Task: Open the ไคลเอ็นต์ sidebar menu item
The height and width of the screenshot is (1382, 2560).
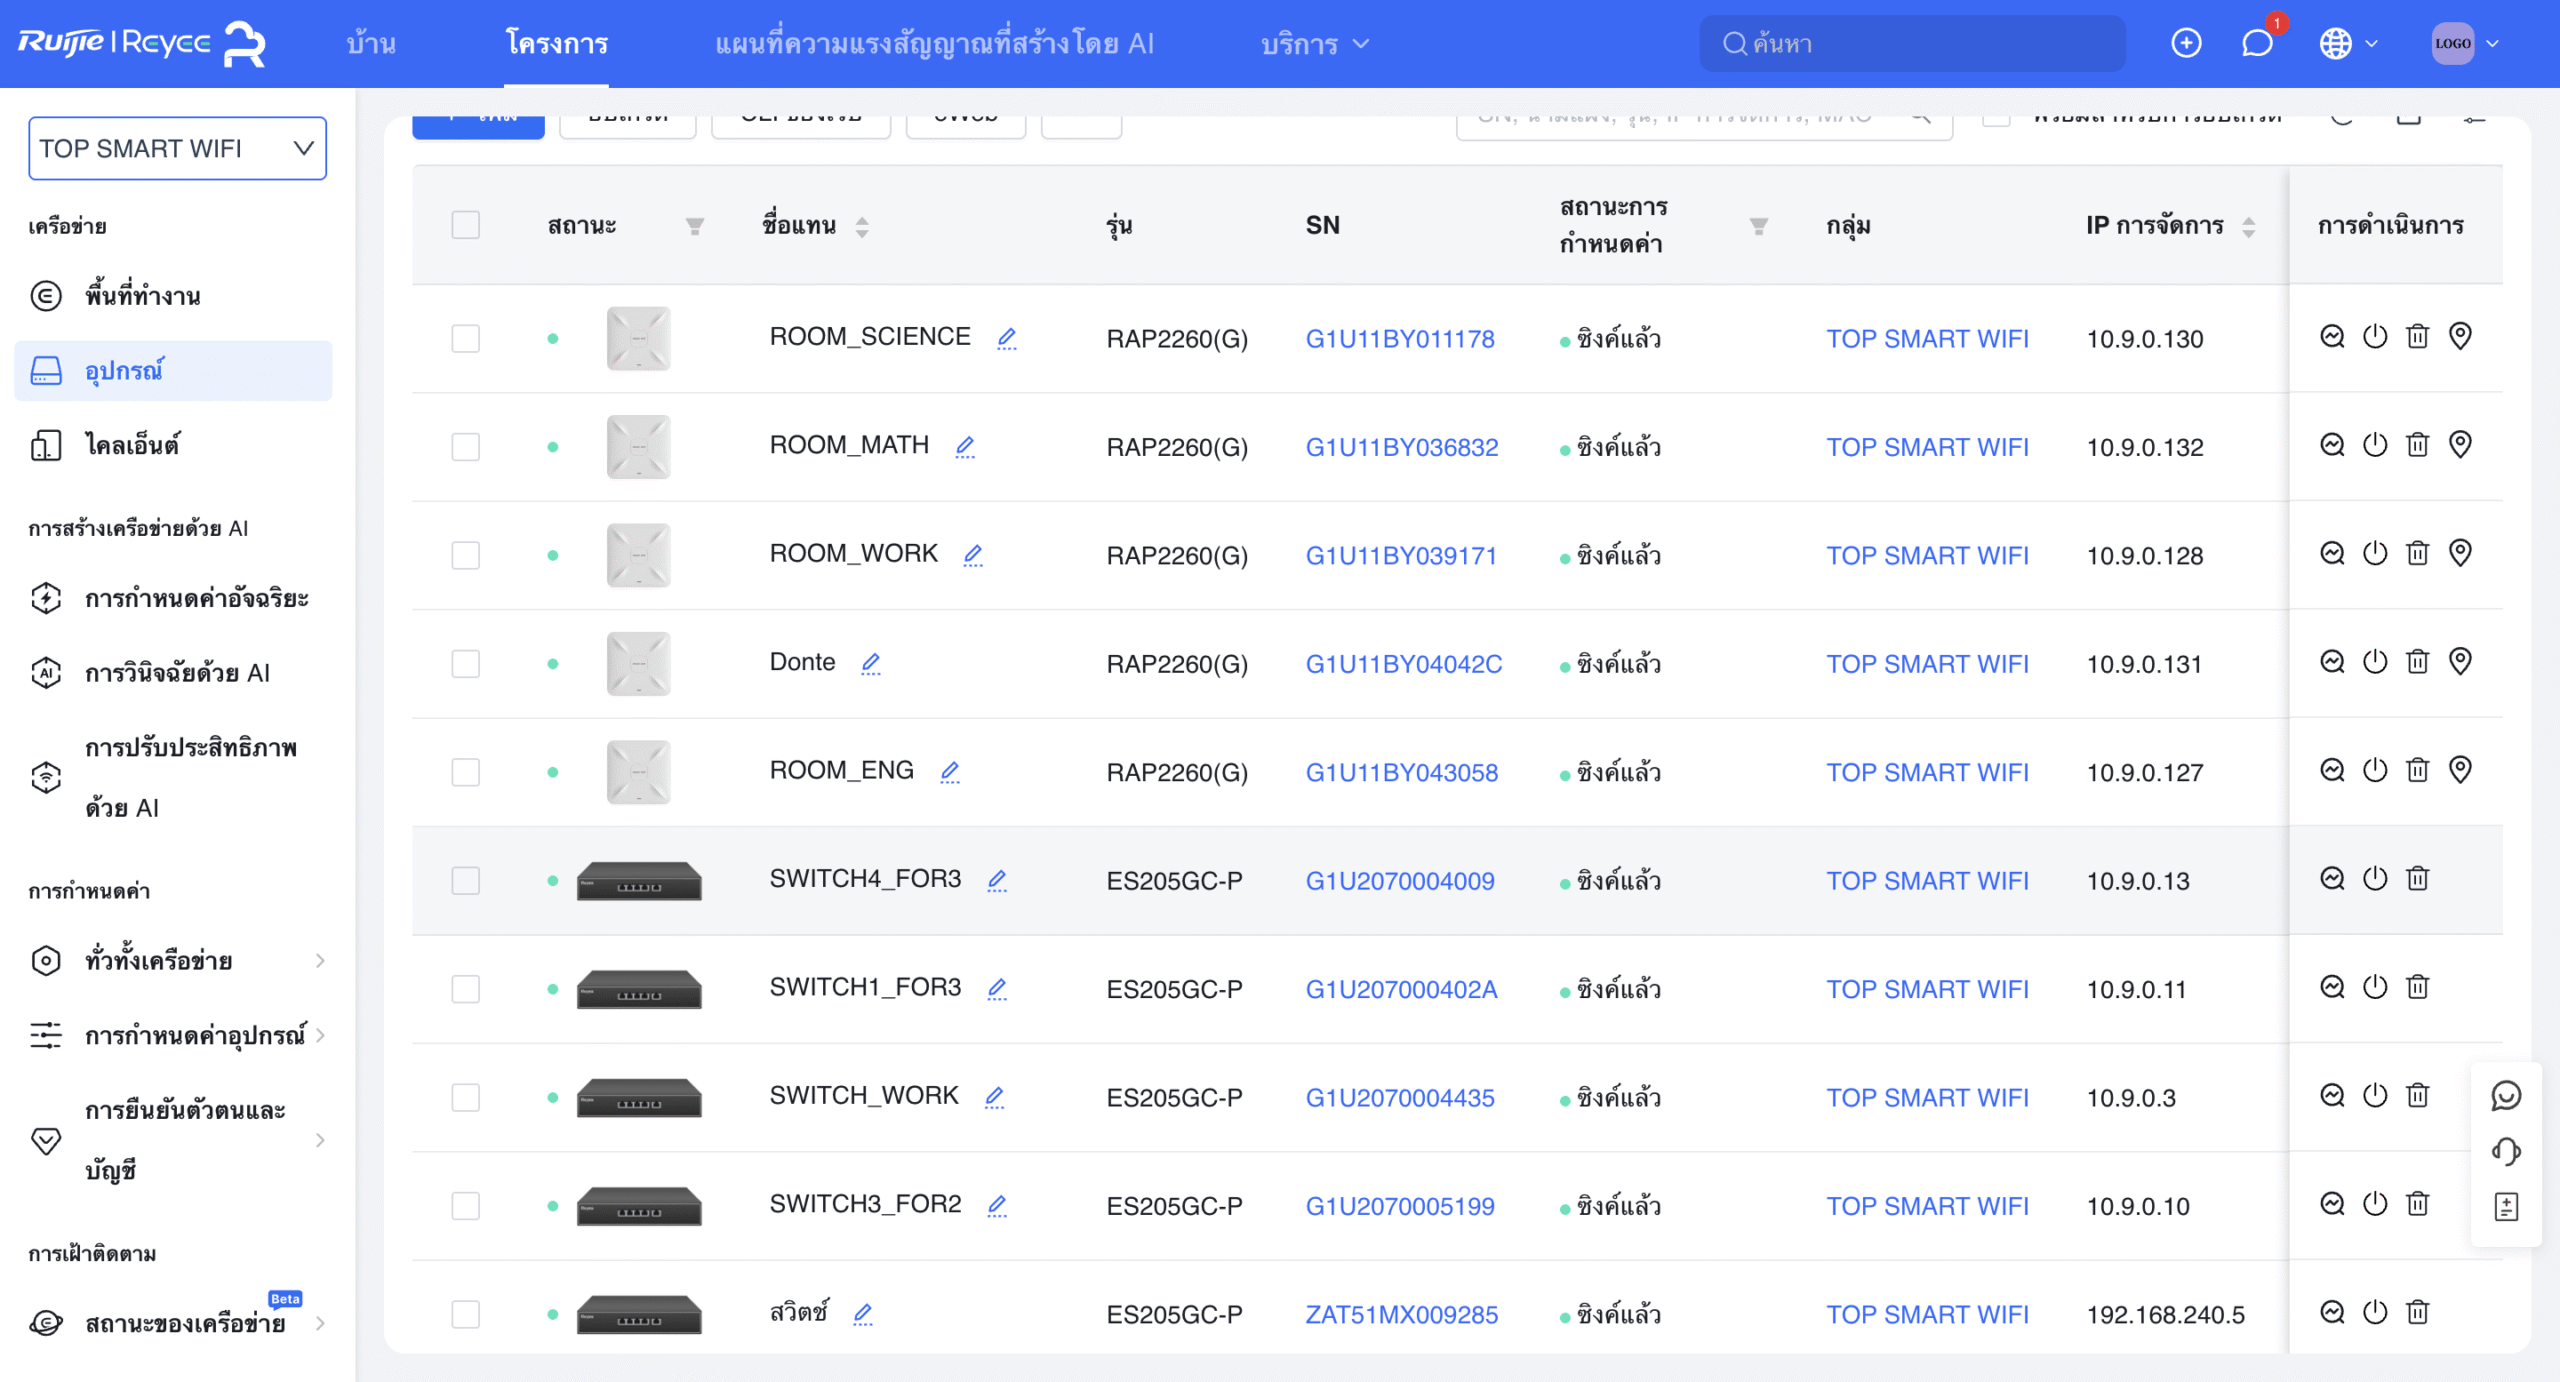Action: 131,445
